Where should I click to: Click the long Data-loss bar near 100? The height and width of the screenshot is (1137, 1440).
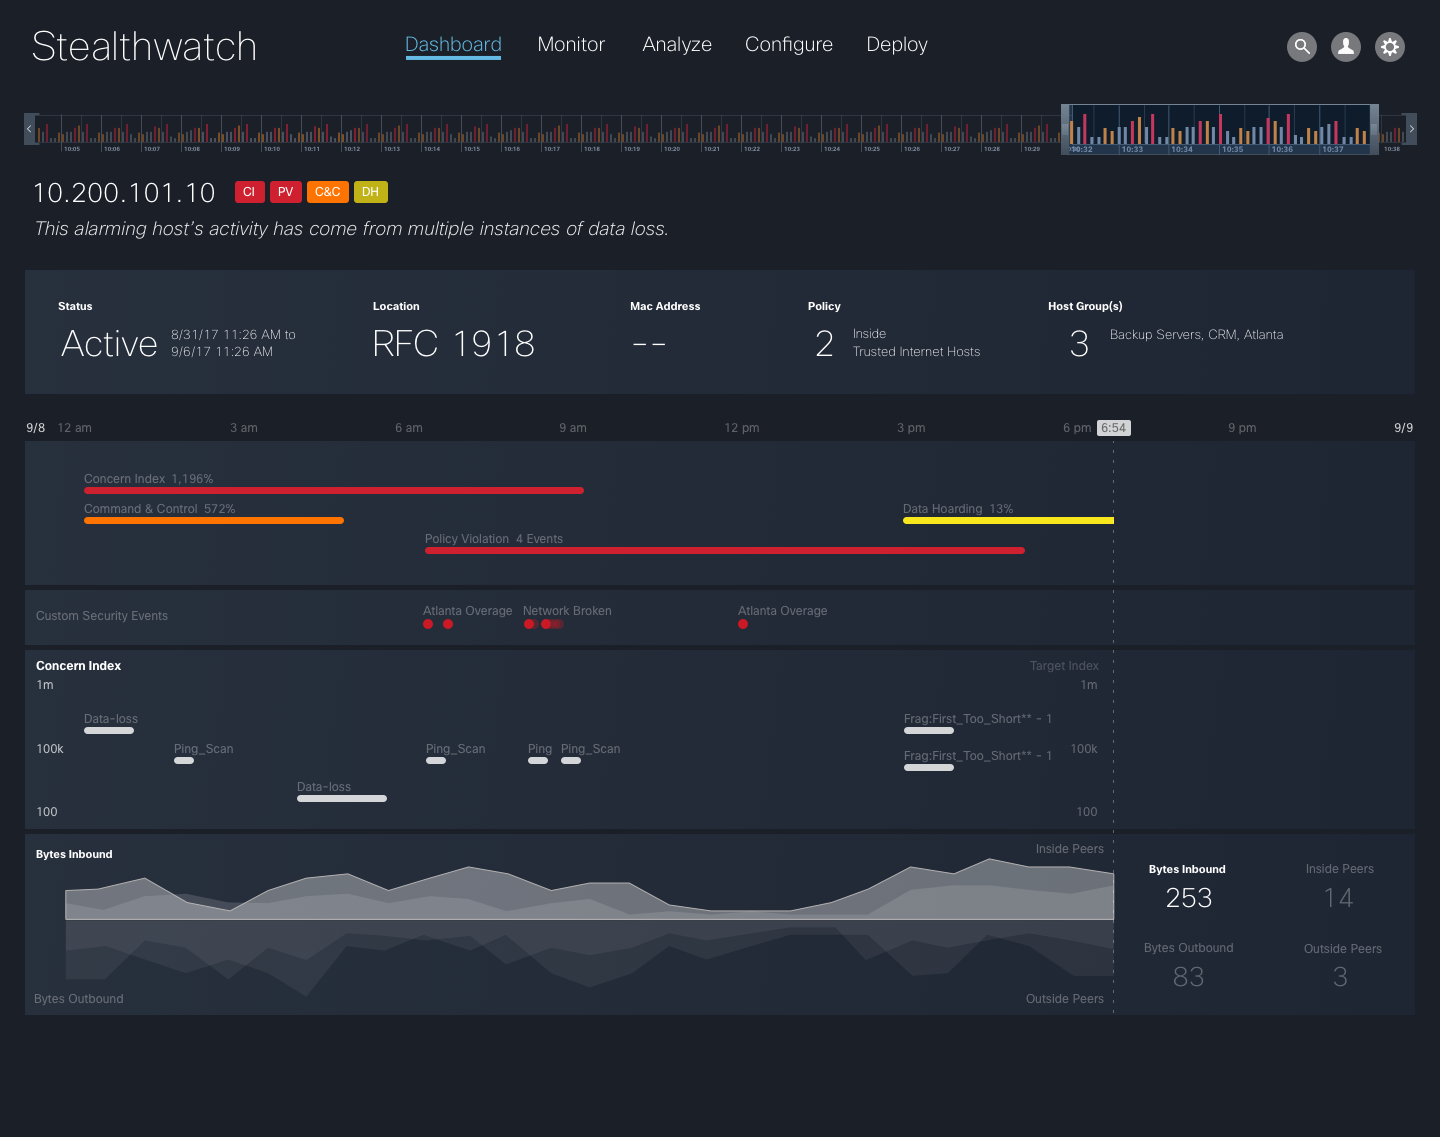[342, 798]
